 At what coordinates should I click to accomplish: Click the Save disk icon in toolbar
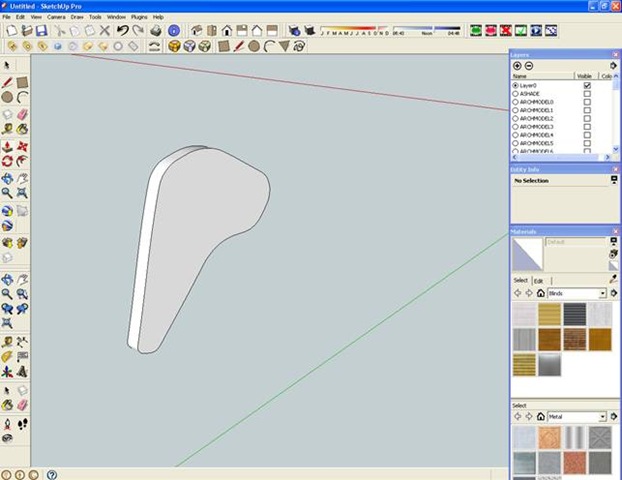tap(40, 31)
